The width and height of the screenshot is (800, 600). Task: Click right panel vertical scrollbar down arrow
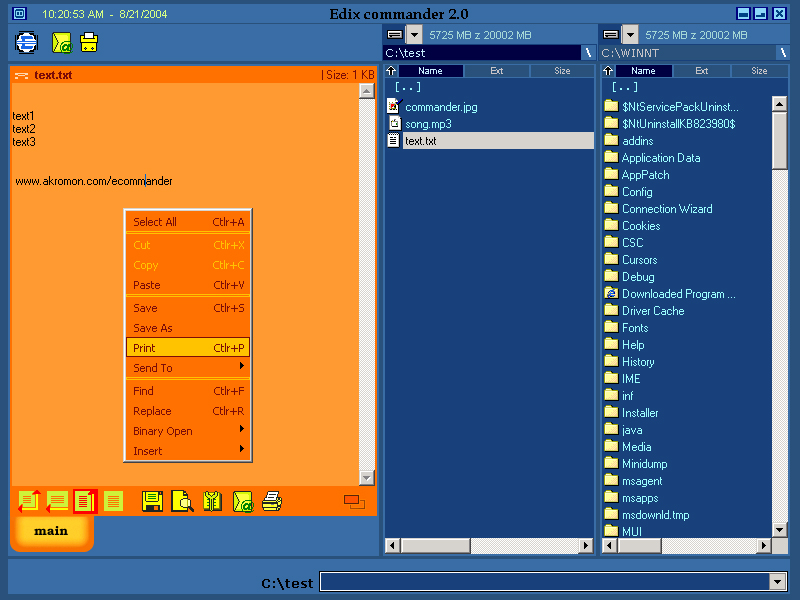point(779,530)
